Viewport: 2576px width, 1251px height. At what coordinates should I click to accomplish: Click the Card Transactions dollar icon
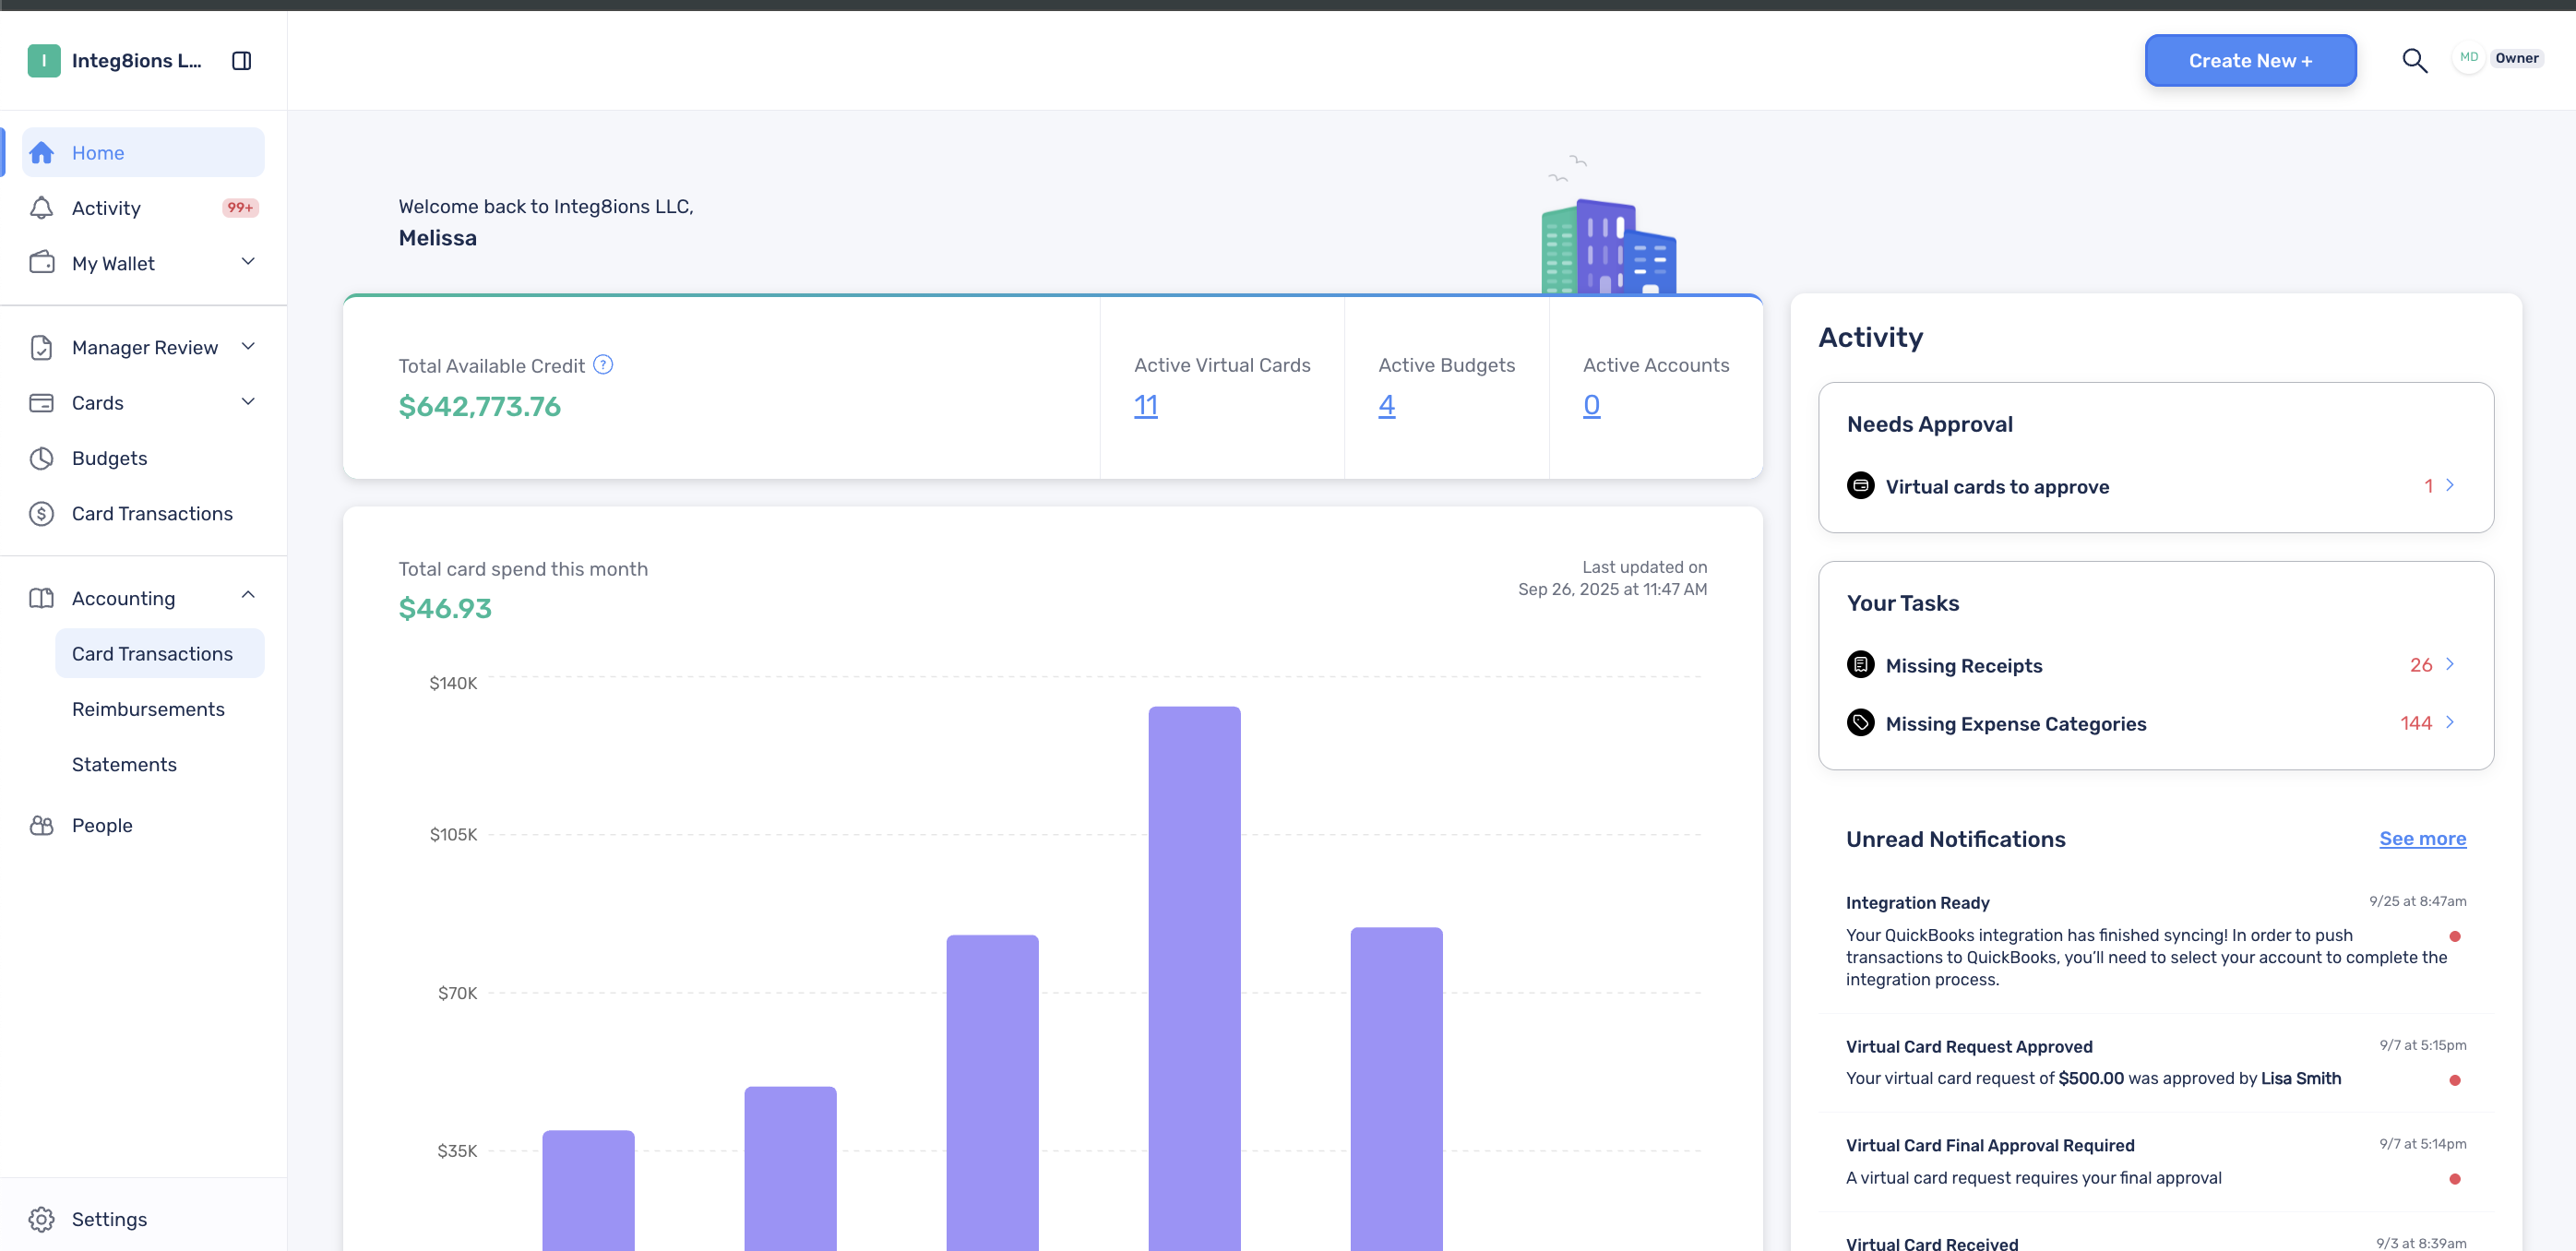[x=42, y=514]
